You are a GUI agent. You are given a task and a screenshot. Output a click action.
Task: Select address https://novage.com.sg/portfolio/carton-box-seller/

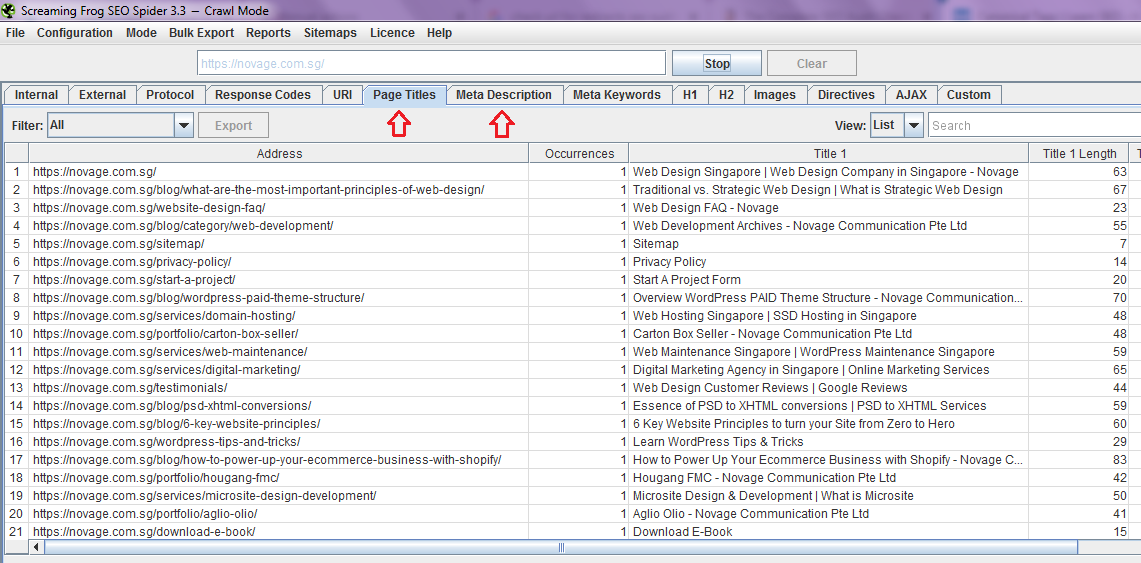tap(166, 334)
